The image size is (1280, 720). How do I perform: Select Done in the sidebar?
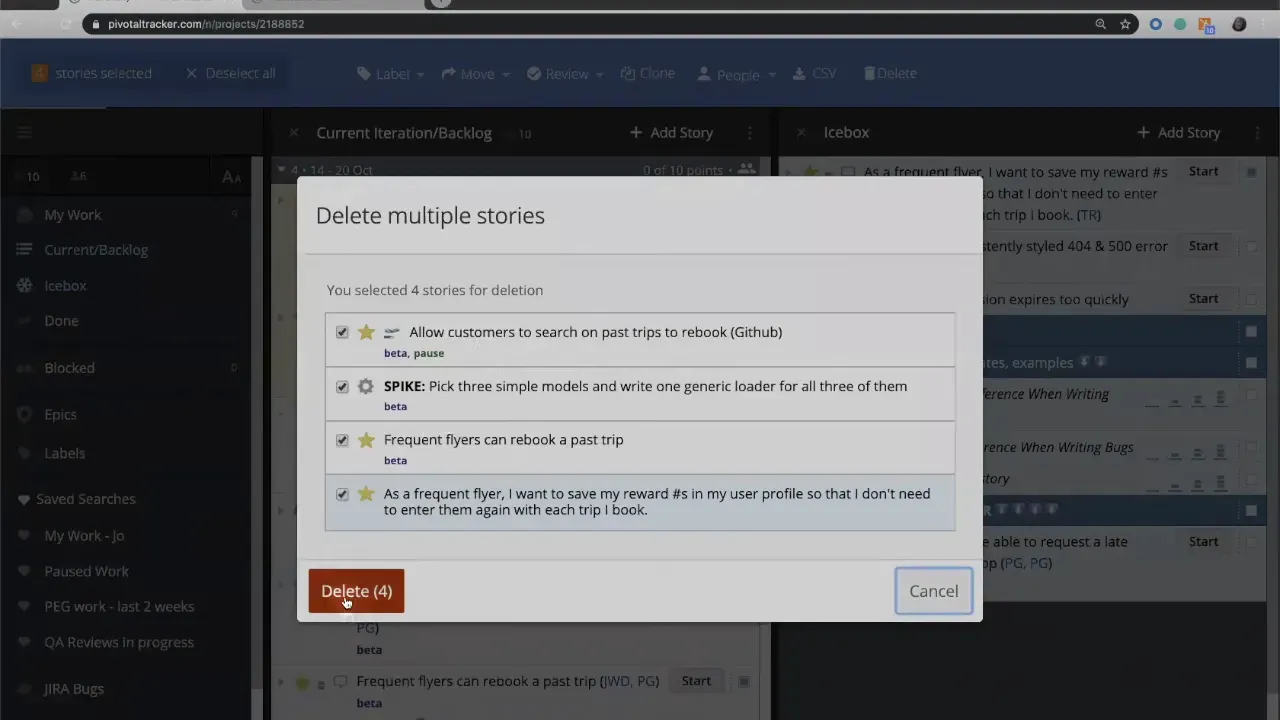[x=61, y=320]
